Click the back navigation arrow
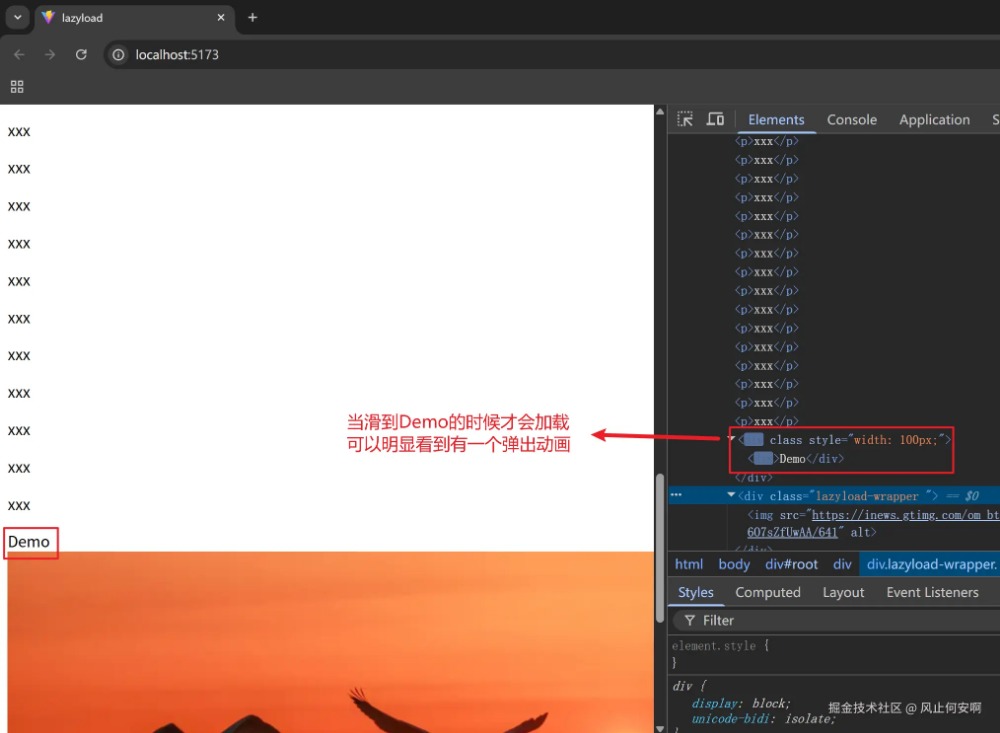This screenshot has width=1000, height=733. point(19,54)
